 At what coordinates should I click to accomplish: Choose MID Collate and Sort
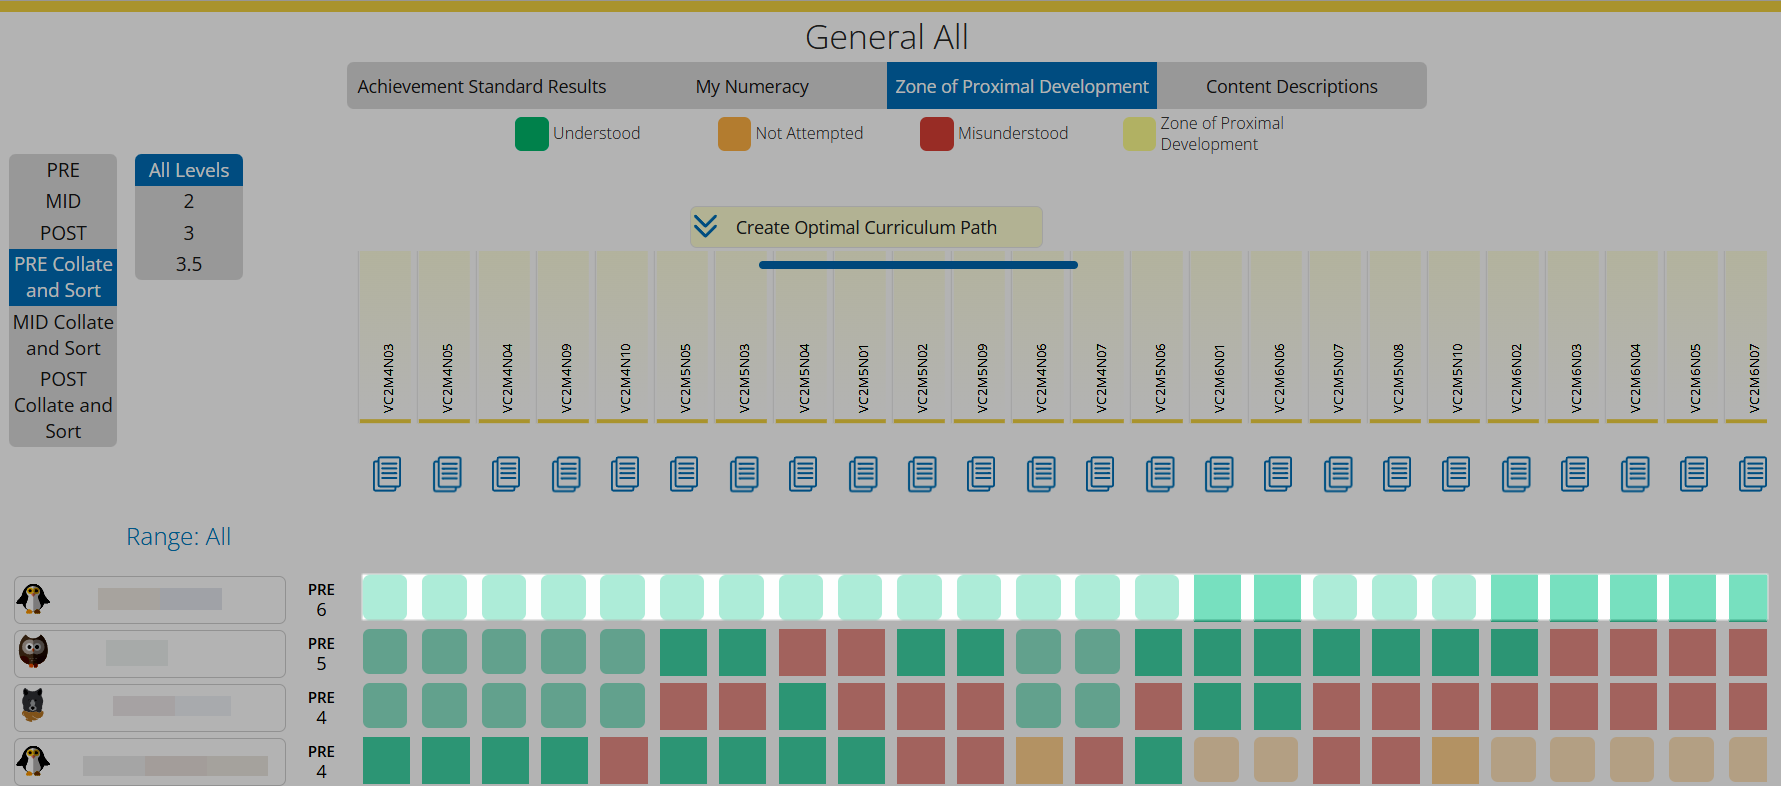coord(63,335)
